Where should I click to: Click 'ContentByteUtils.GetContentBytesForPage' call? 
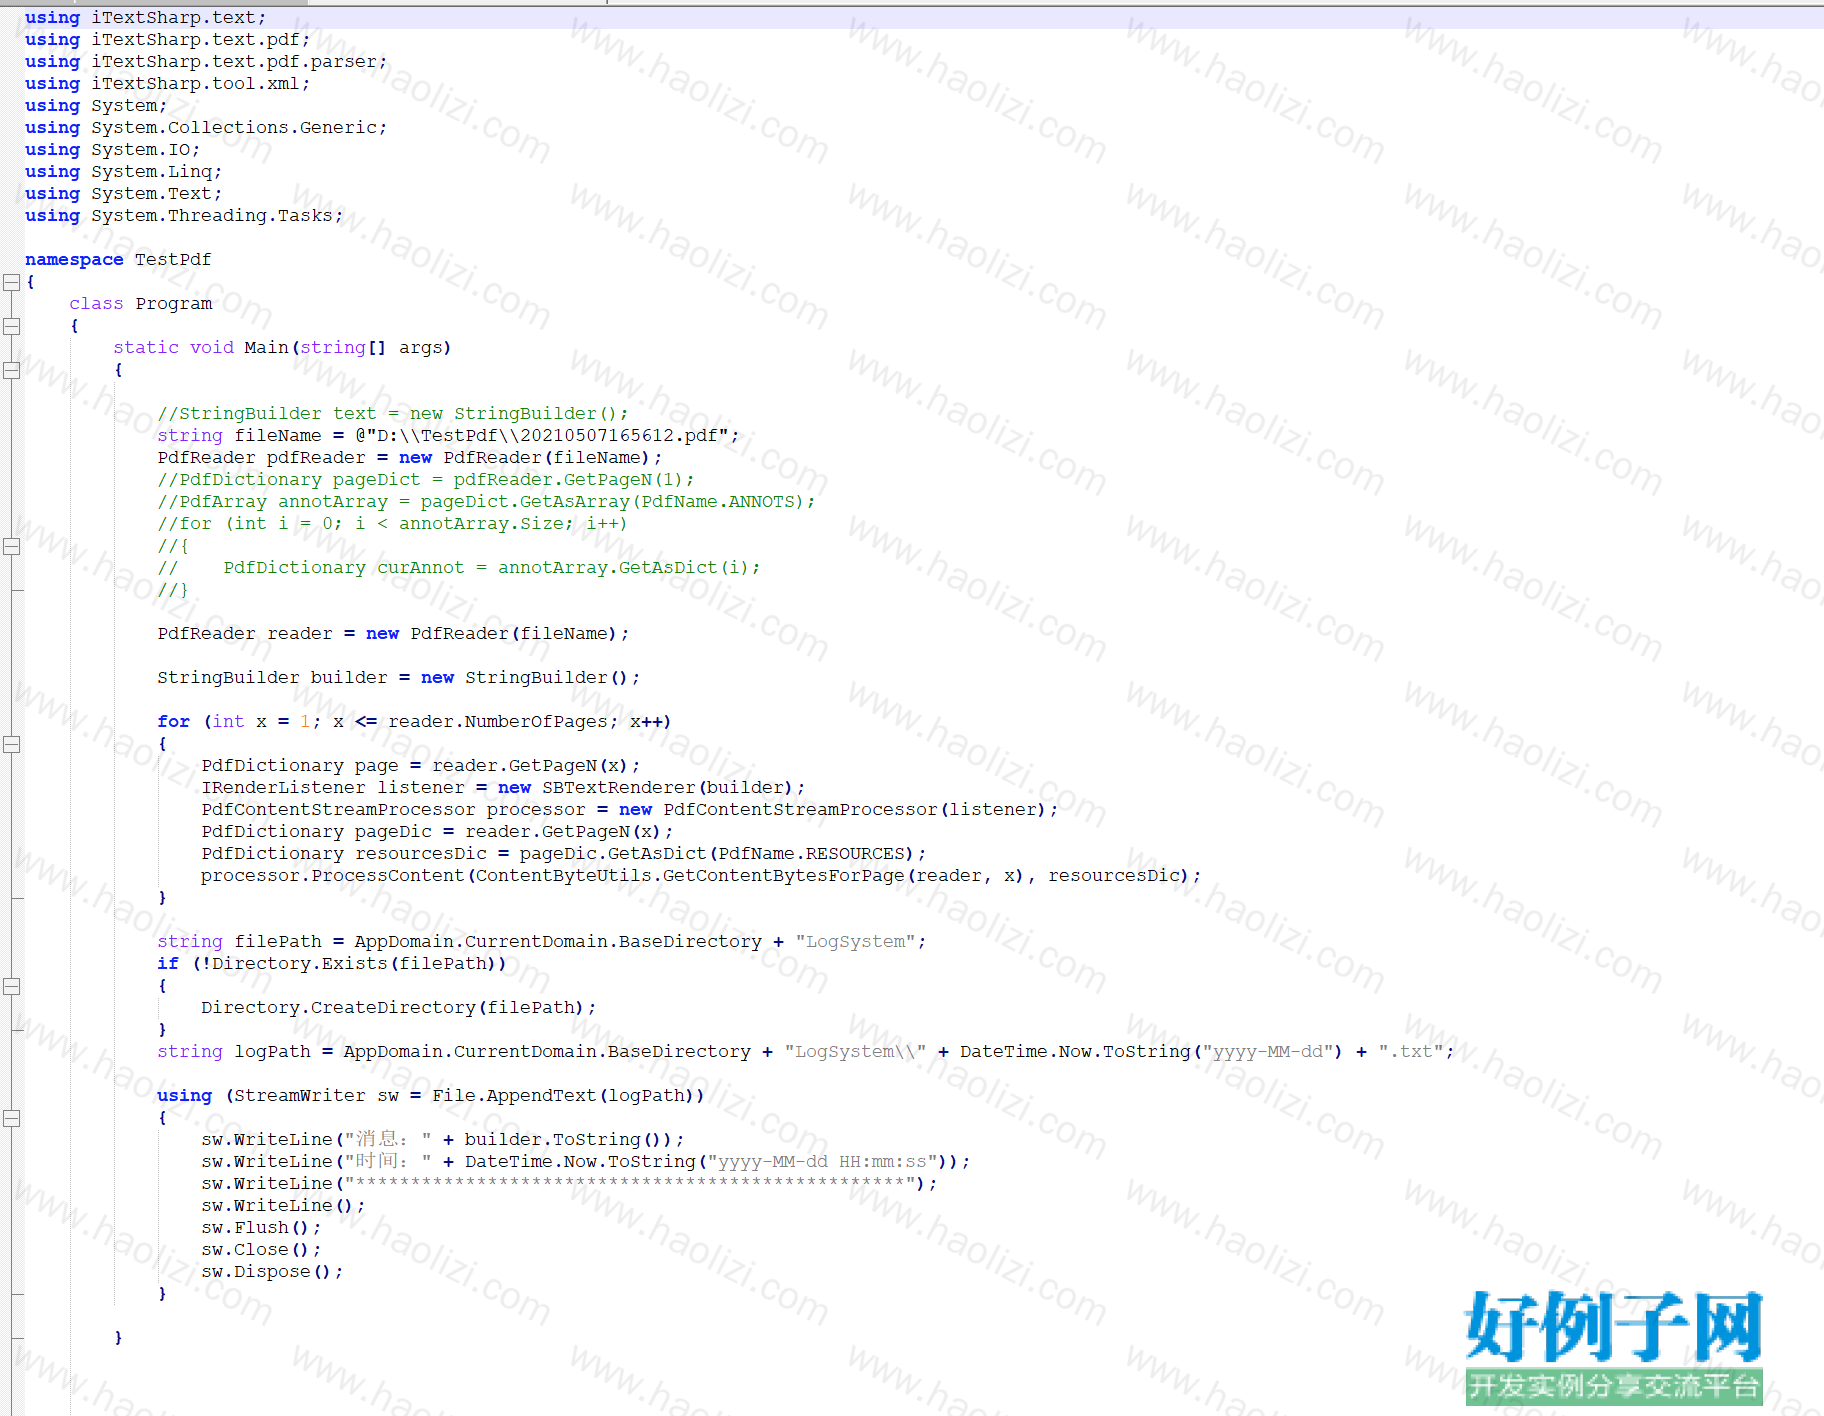click(690, 876)
